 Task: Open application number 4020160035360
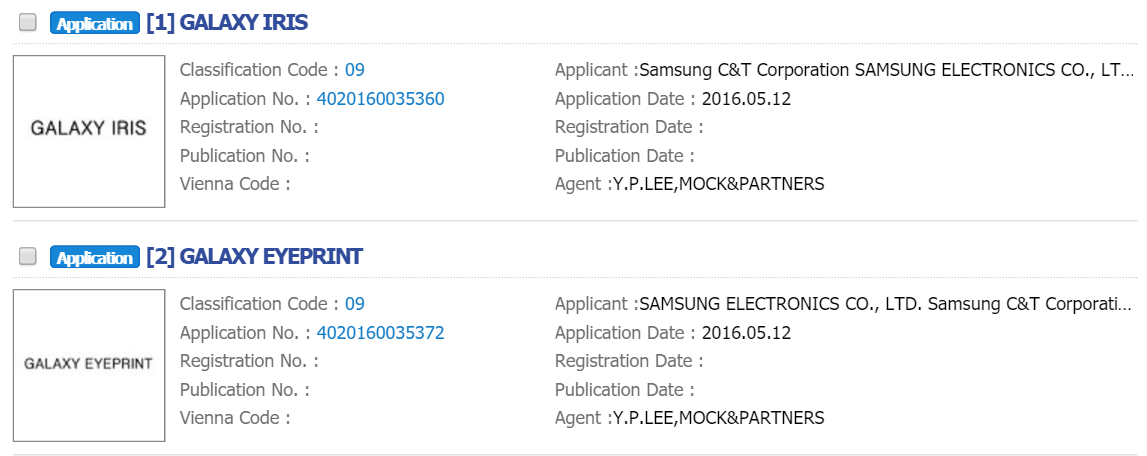pos(380,99)
